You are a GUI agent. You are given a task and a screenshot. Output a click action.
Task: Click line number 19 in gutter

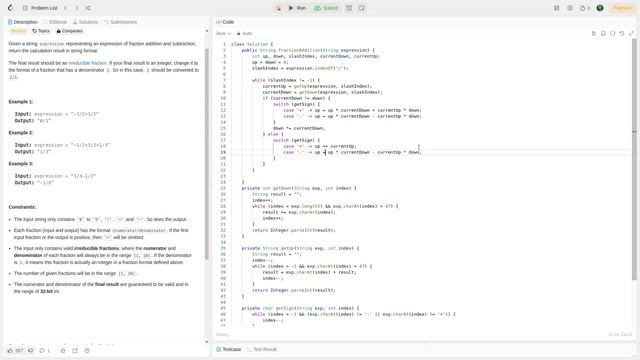(223, 152)
